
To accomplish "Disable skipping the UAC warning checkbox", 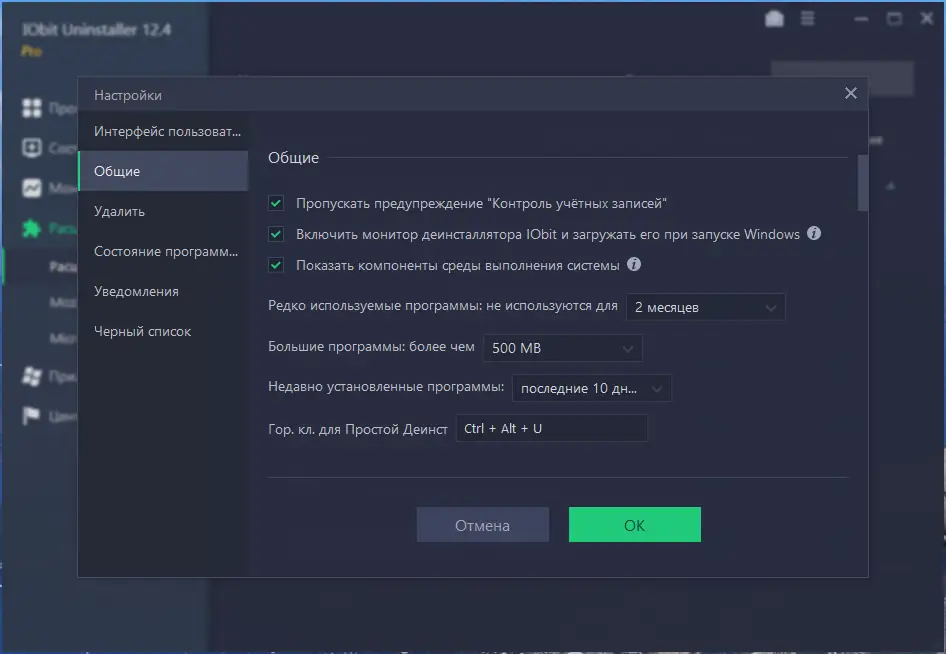I will tap(276, 203).
